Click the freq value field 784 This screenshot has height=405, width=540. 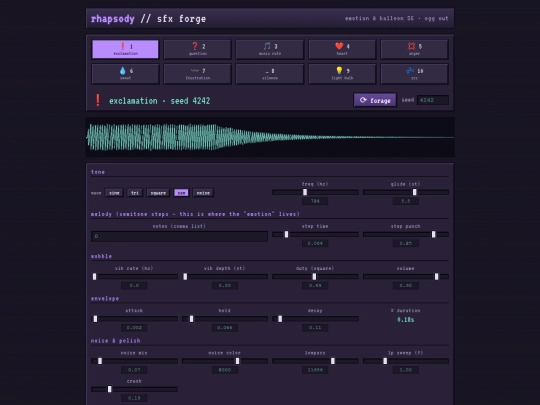coord(315,201)
